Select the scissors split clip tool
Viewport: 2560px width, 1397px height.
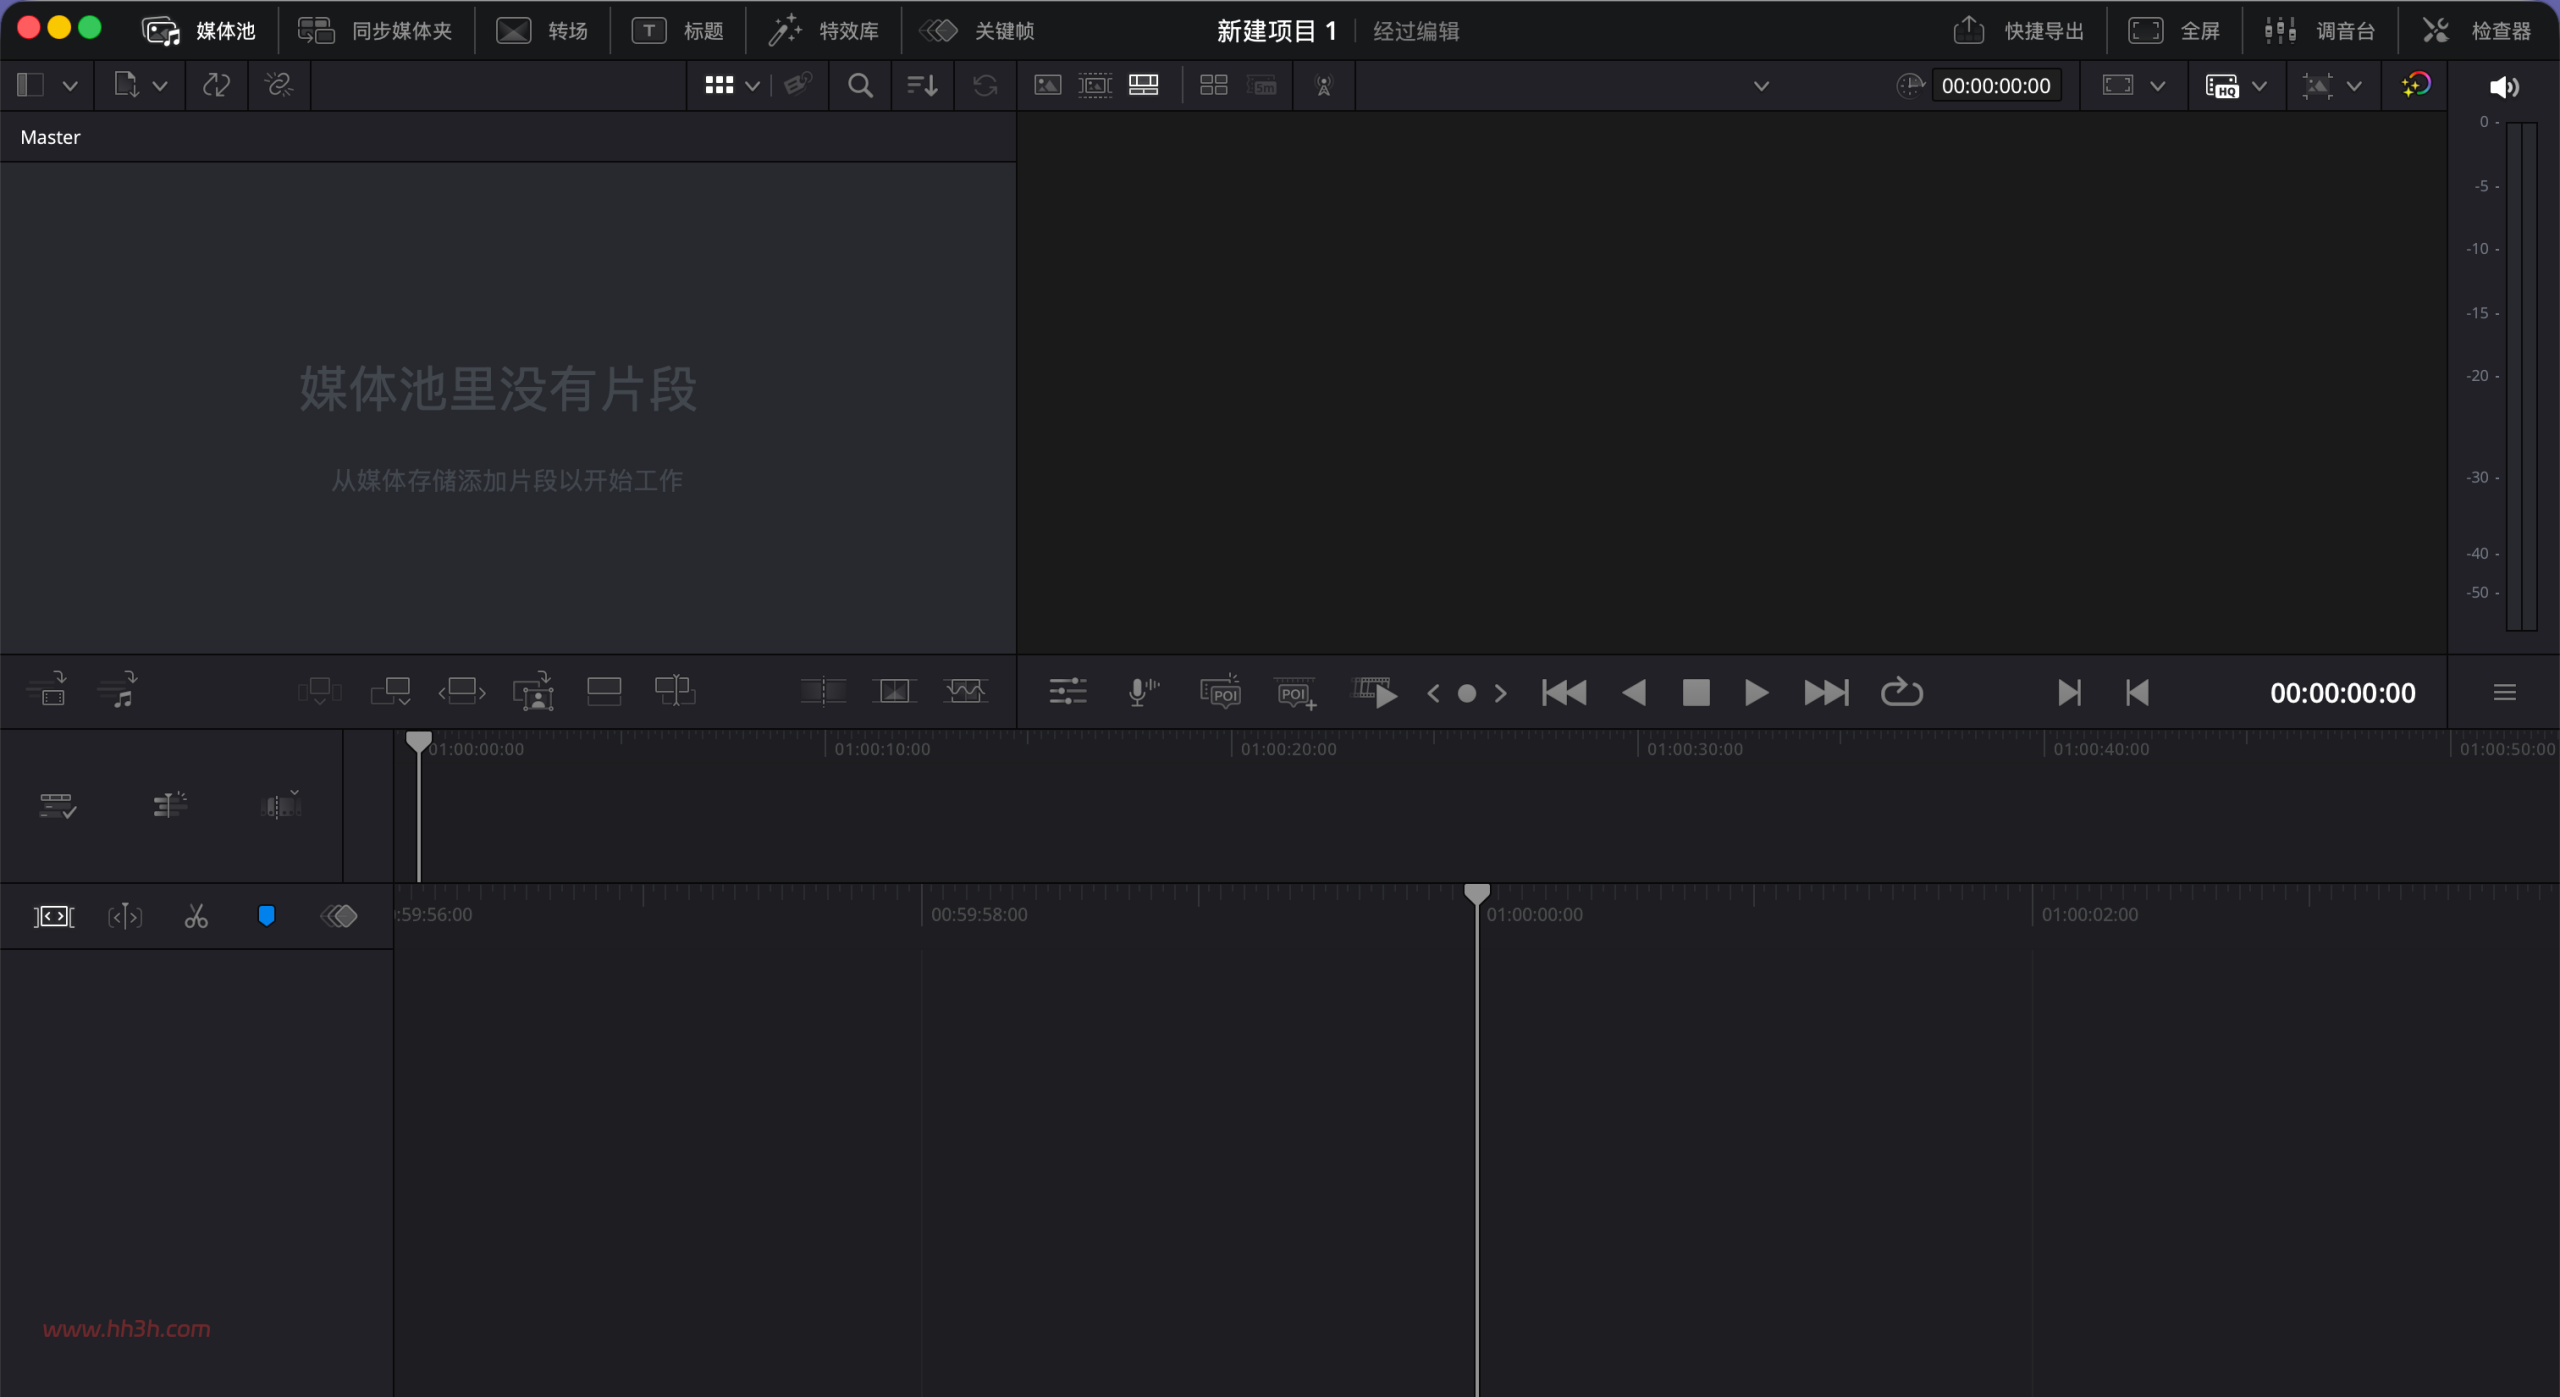click(x=196, y=916)
